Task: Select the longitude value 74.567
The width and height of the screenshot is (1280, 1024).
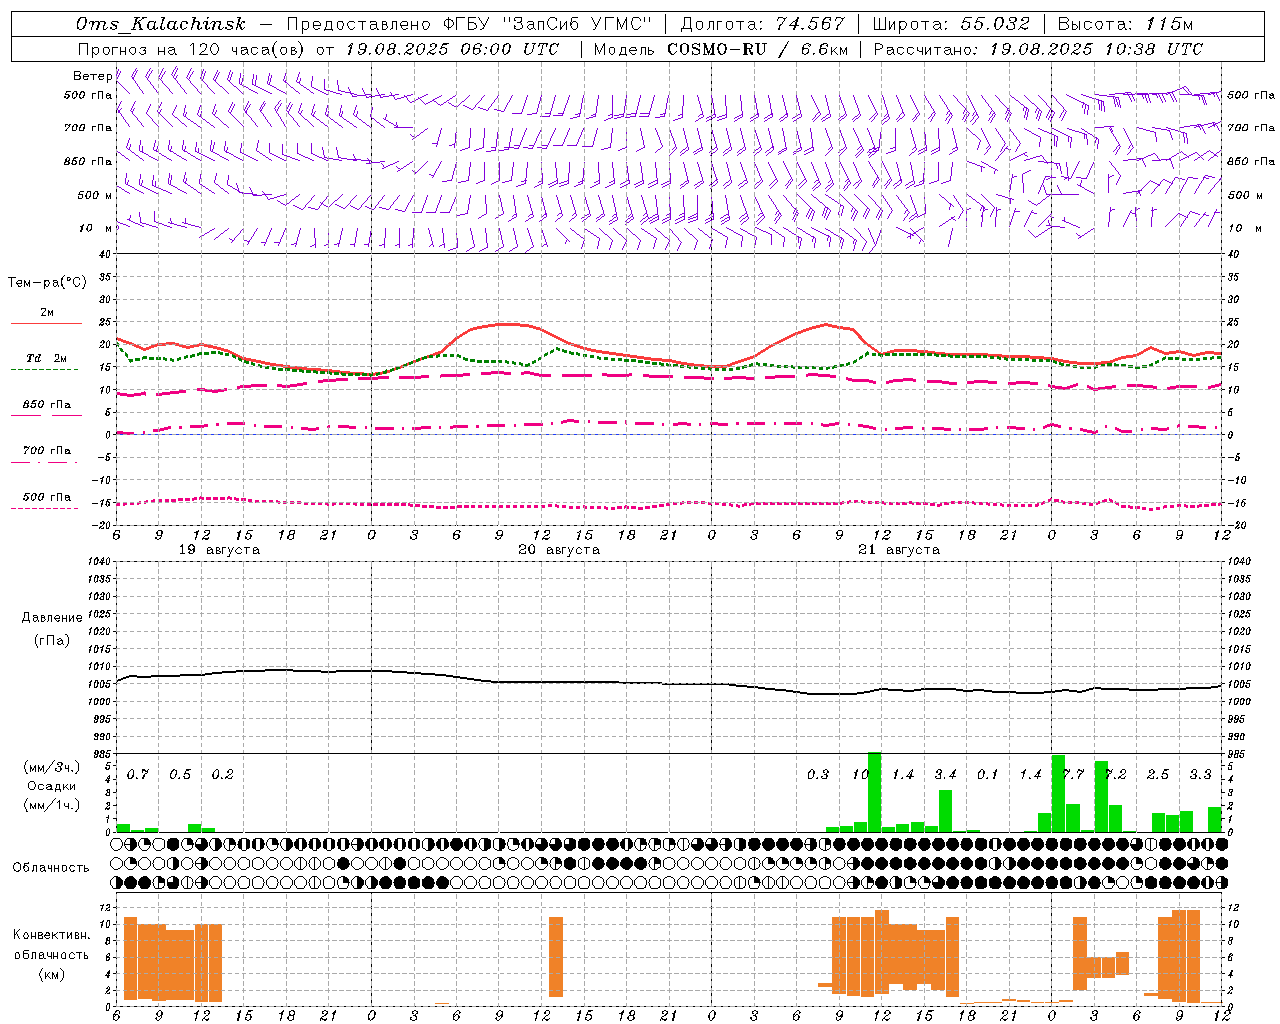Action: click(810, 24)
